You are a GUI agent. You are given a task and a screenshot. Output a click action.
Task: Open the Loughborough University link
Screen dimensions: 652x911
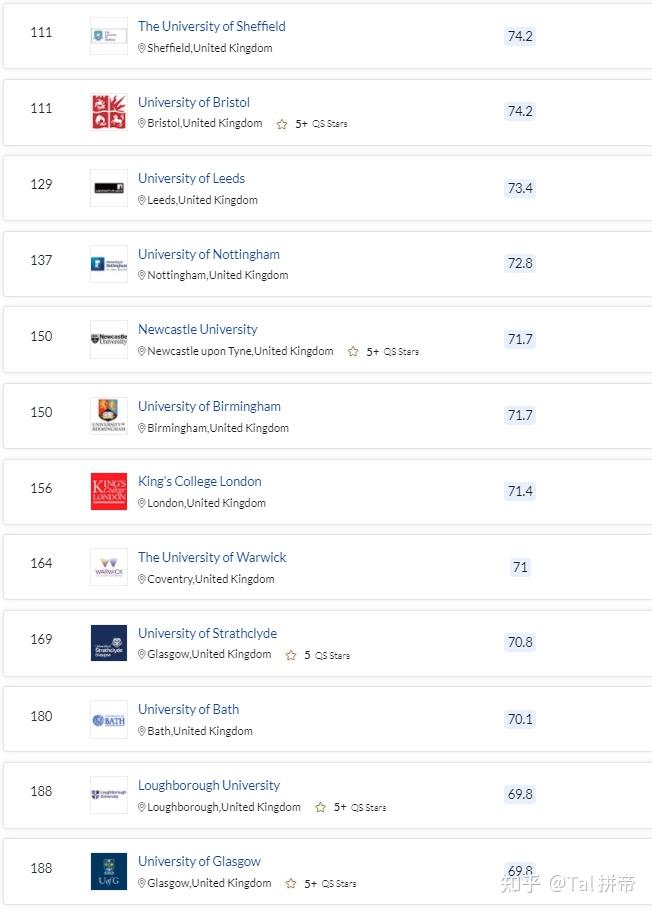point(208,785)
